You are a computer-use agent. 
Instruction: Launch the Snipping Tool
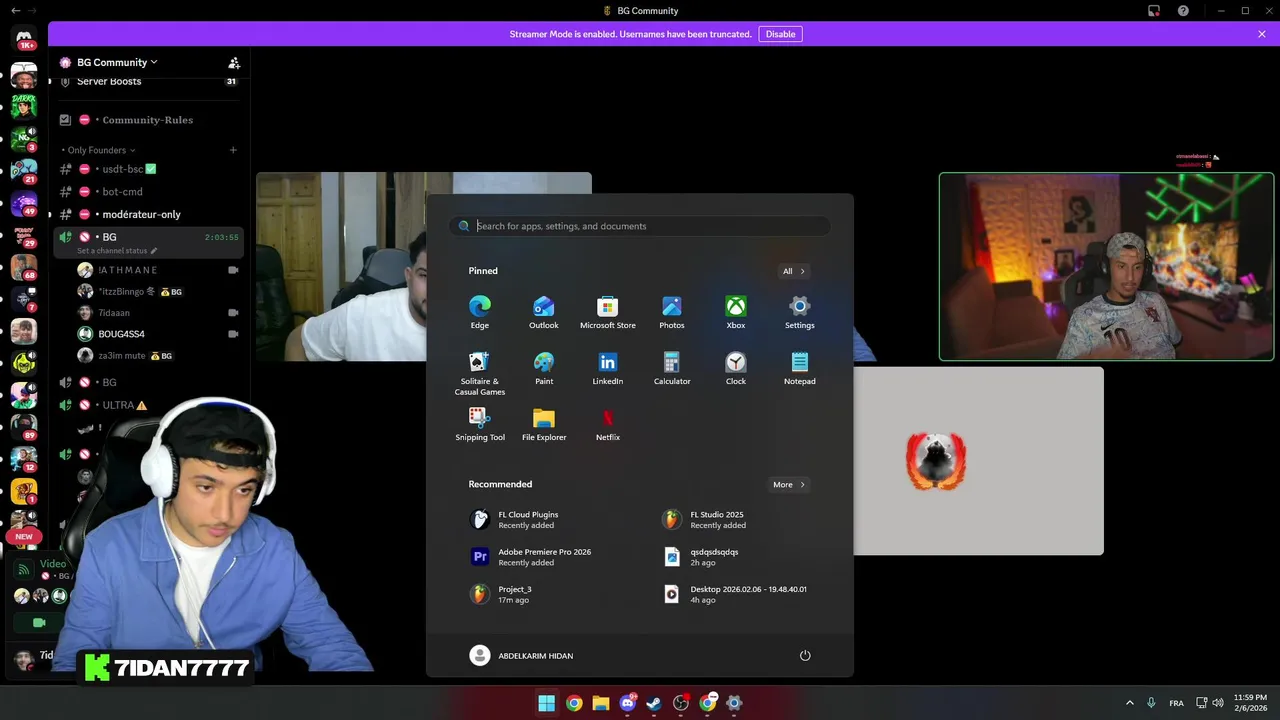(x=480, y=424)
